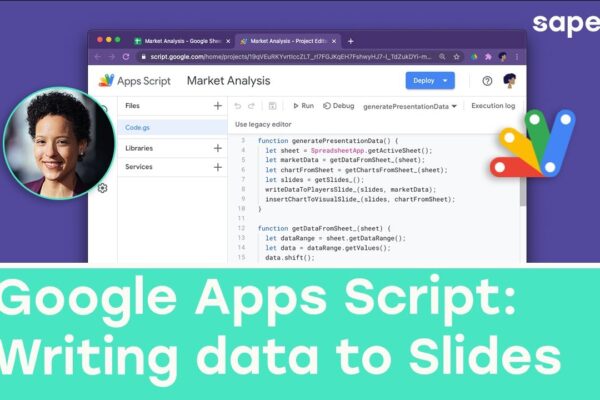Viewport: 600px width, 400px height.
Task: Click the Google Drive extension icon
Action: click(x=474, y=57)
